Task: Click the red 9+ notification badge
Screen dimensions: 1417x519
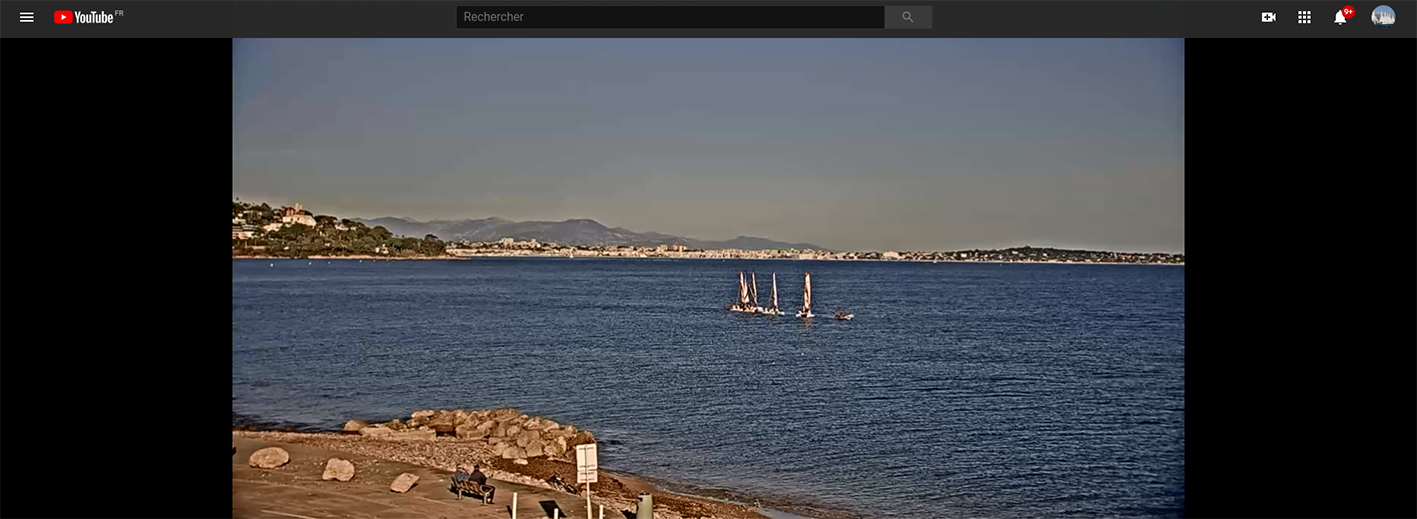Action: (x=1348, y=12)
